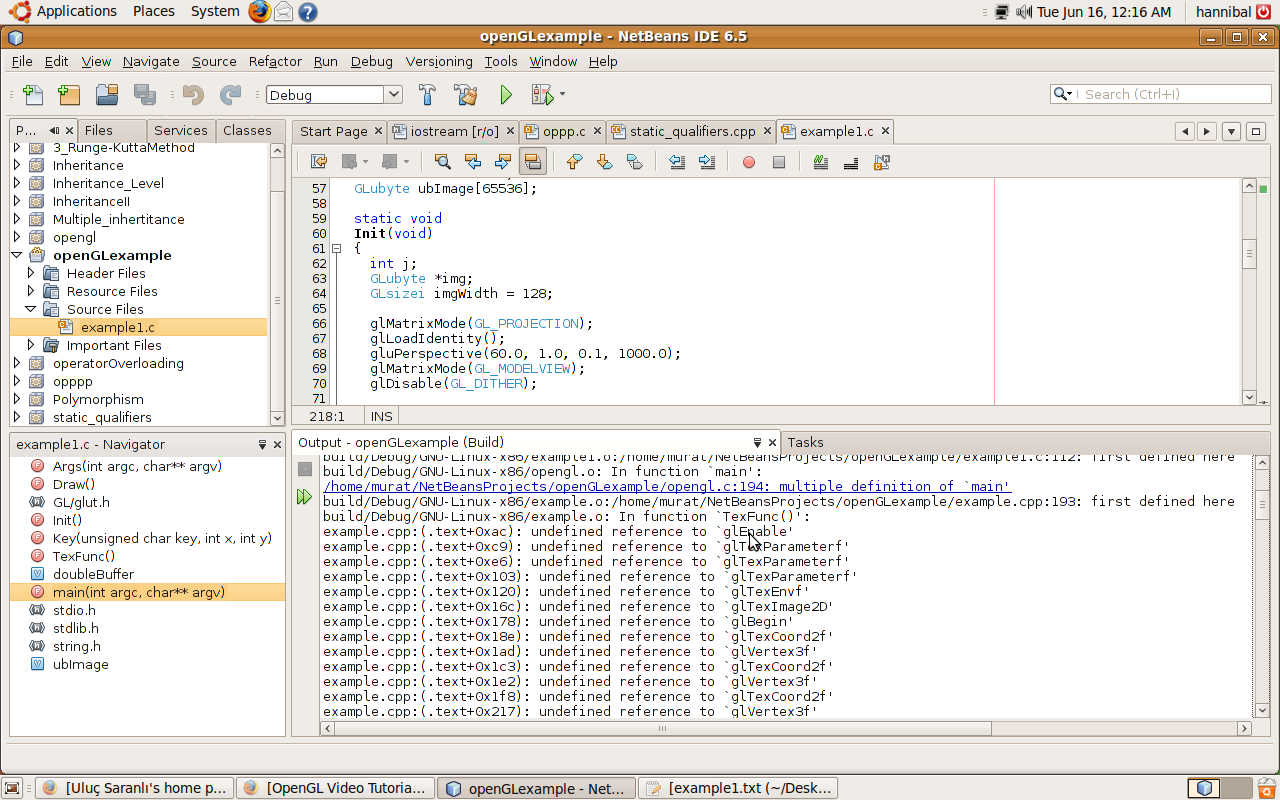Switch to the Start Page editor tab

pos(333,131)
